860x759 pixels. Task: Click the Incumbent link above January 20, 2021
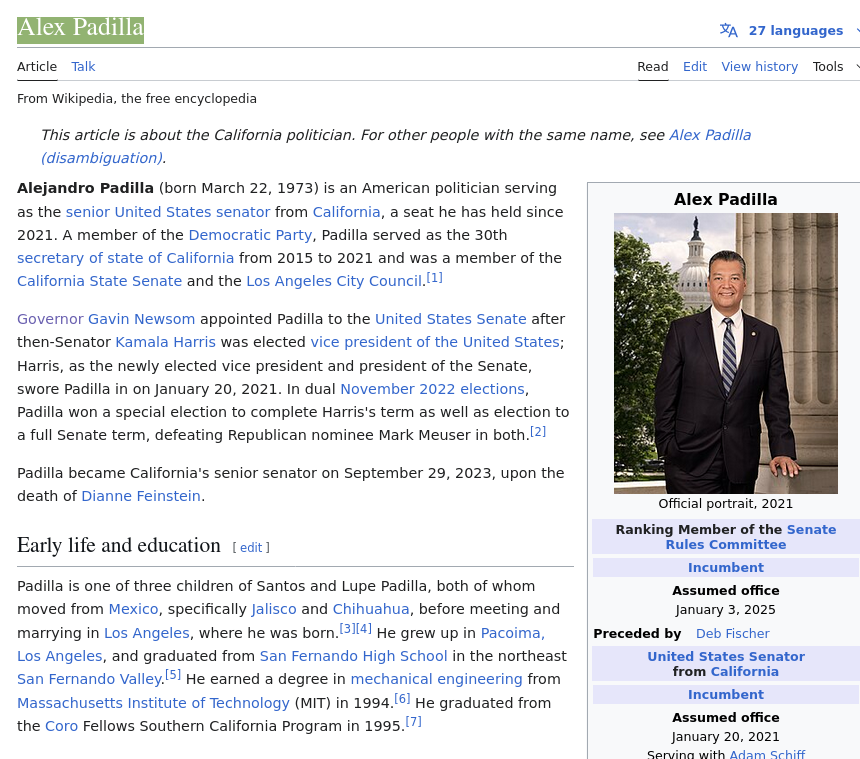coord(726,695)
